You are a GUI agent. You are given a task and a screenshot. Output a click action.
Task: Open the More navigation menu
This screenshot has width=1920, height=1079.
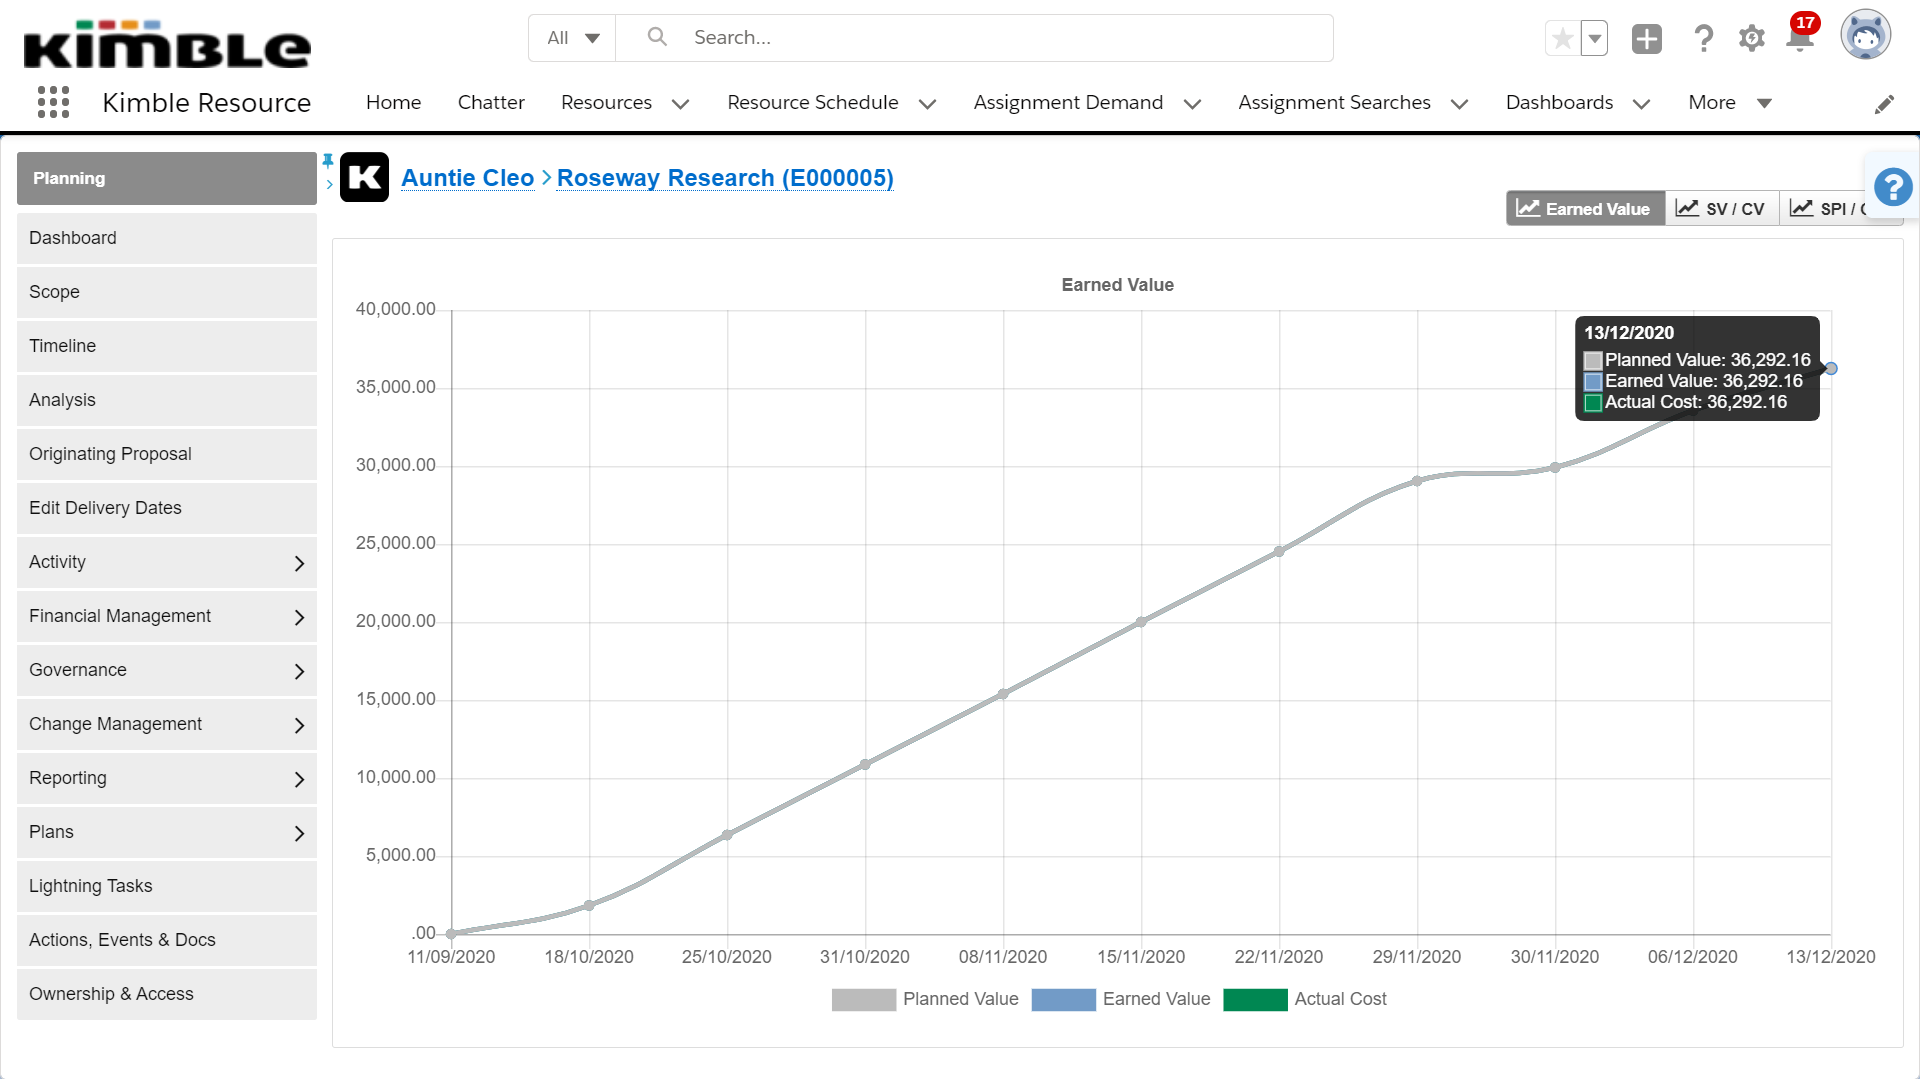(x=1727, y=102)
